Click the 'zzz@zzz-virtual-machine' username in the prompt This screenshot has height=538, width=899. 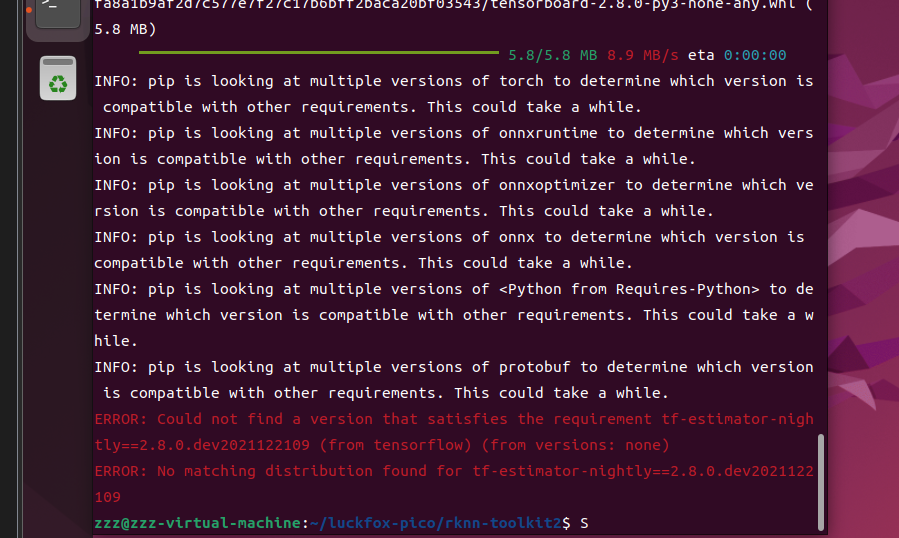point(197,523)
